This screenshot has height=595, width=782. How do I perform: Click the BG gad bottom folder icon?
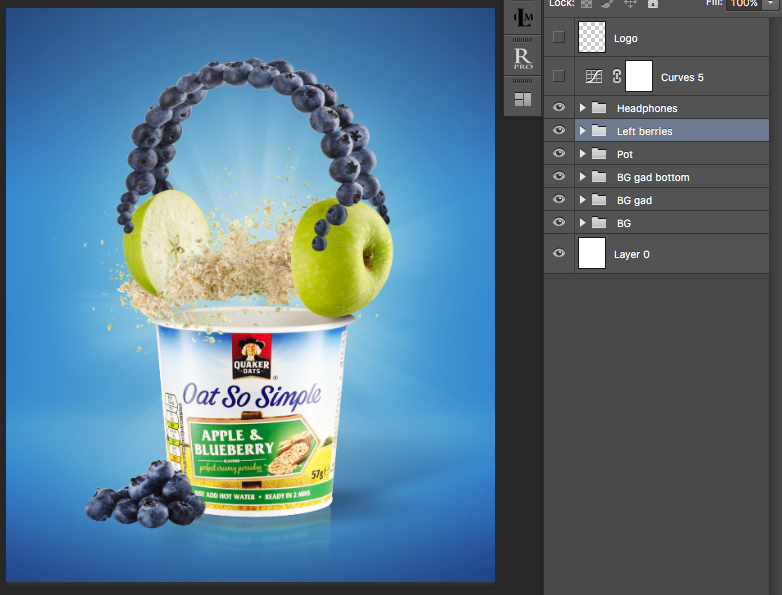(599, 177)
